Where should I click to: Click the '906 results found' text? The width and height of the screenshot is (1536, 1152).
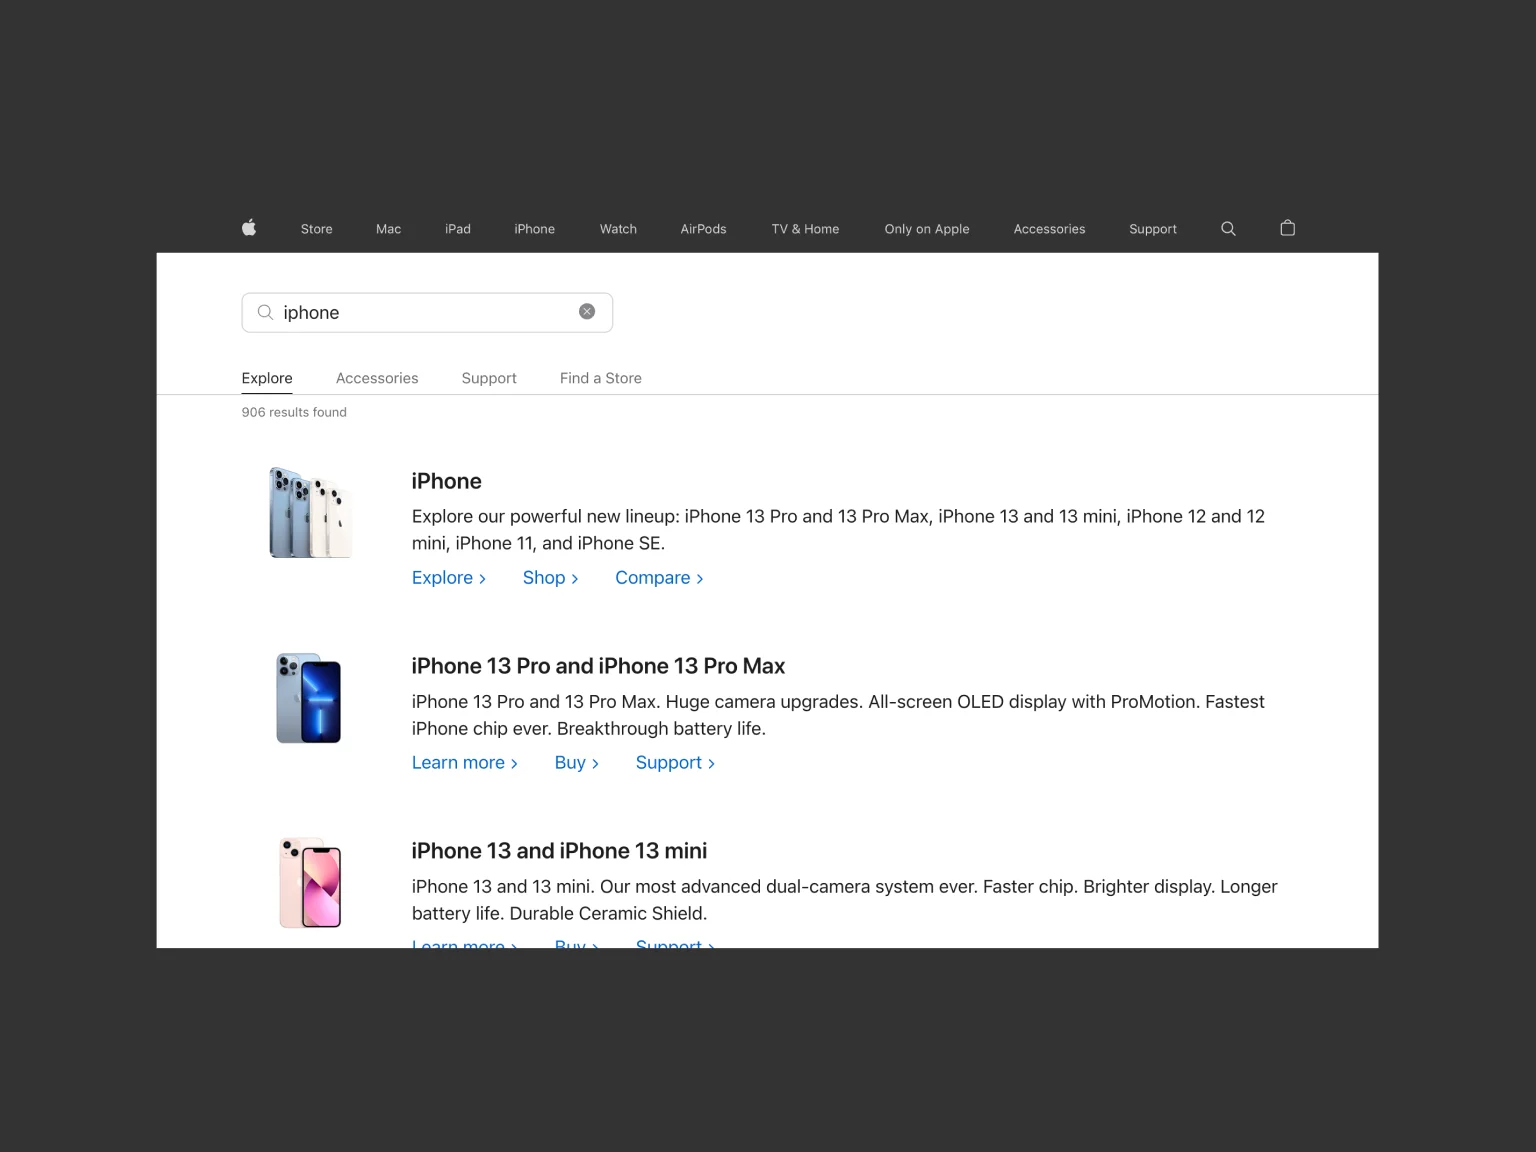tap(294, 412)
